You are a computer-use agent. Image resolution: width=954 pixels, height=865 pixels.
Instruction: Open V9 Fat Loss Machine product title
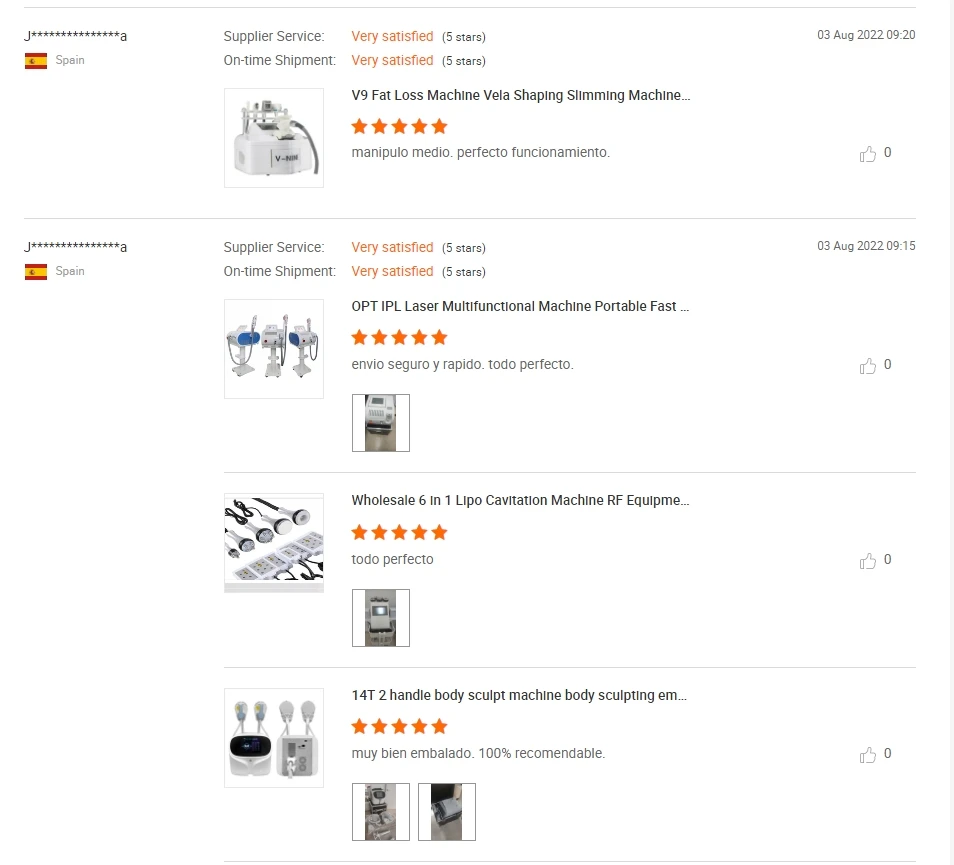[521, 96]
